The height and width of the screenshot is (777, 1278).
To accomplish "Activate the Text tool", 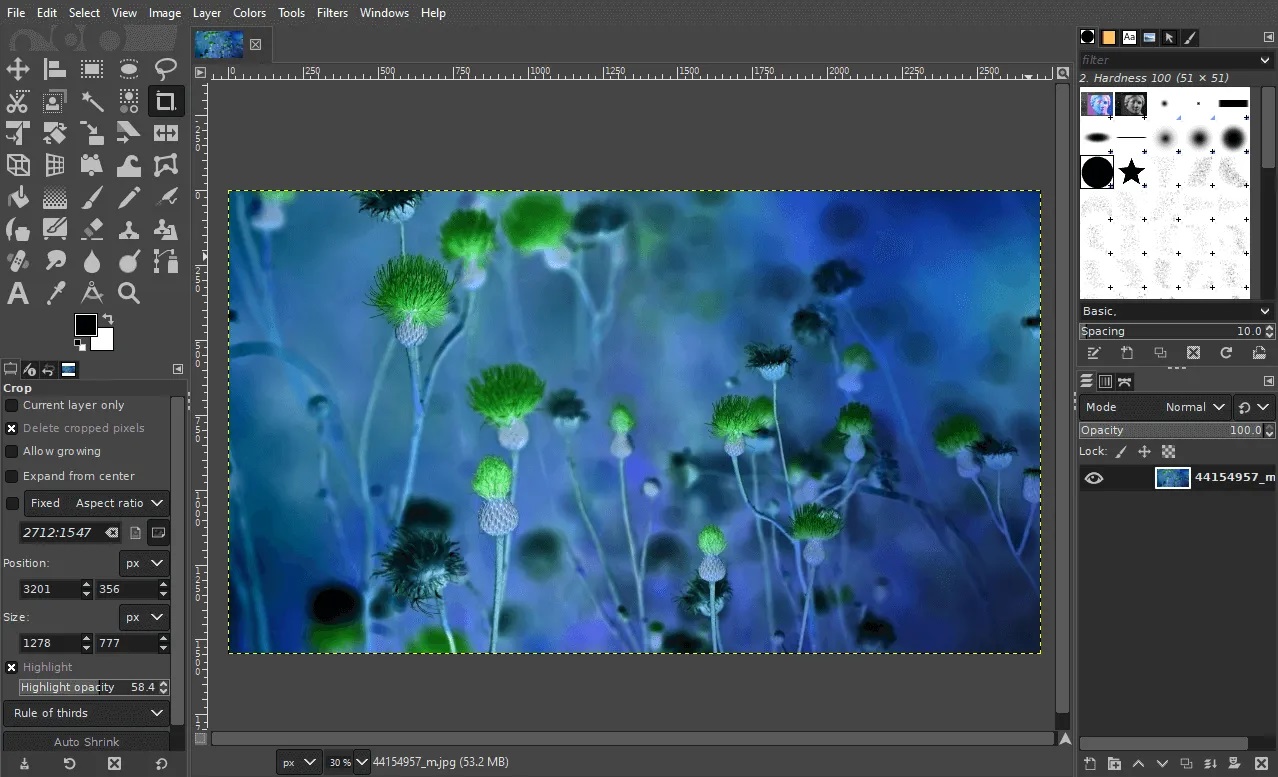I will (18, 292).
